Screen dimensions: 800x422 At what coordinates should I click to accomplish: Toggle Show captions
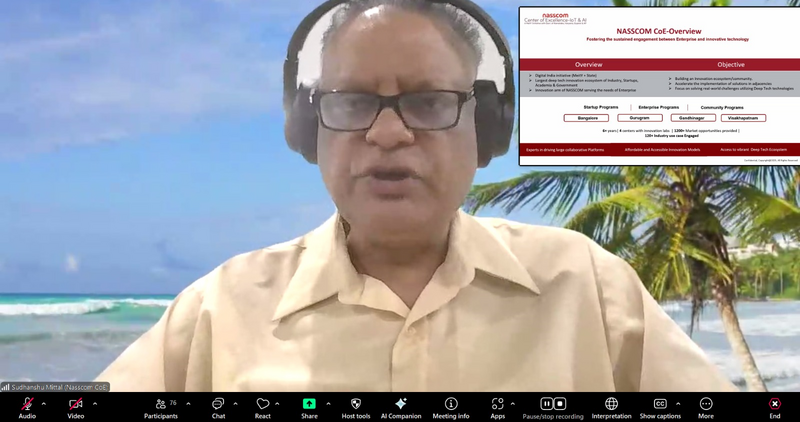click(660, 406)
